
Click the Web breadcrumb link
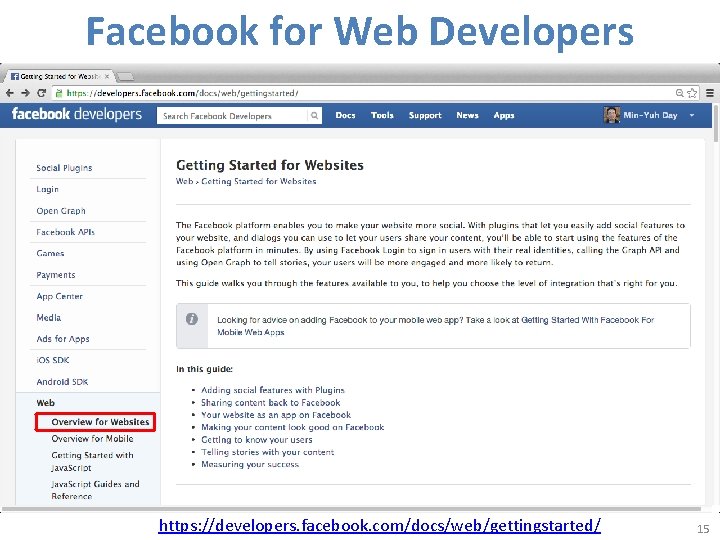184,181
